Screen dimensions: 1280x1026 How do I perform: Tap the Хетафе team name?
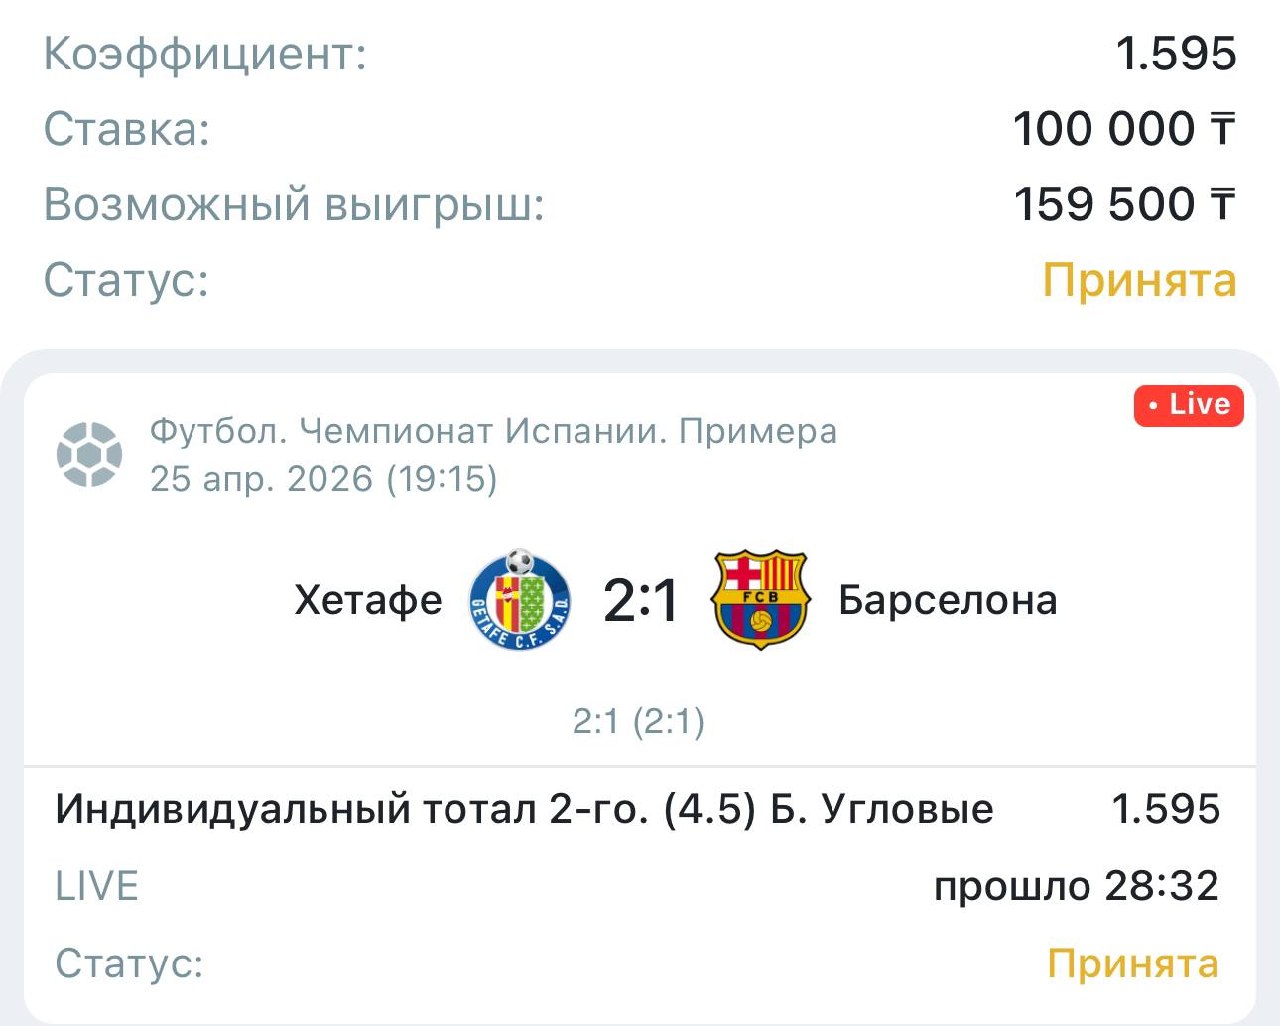368,600
